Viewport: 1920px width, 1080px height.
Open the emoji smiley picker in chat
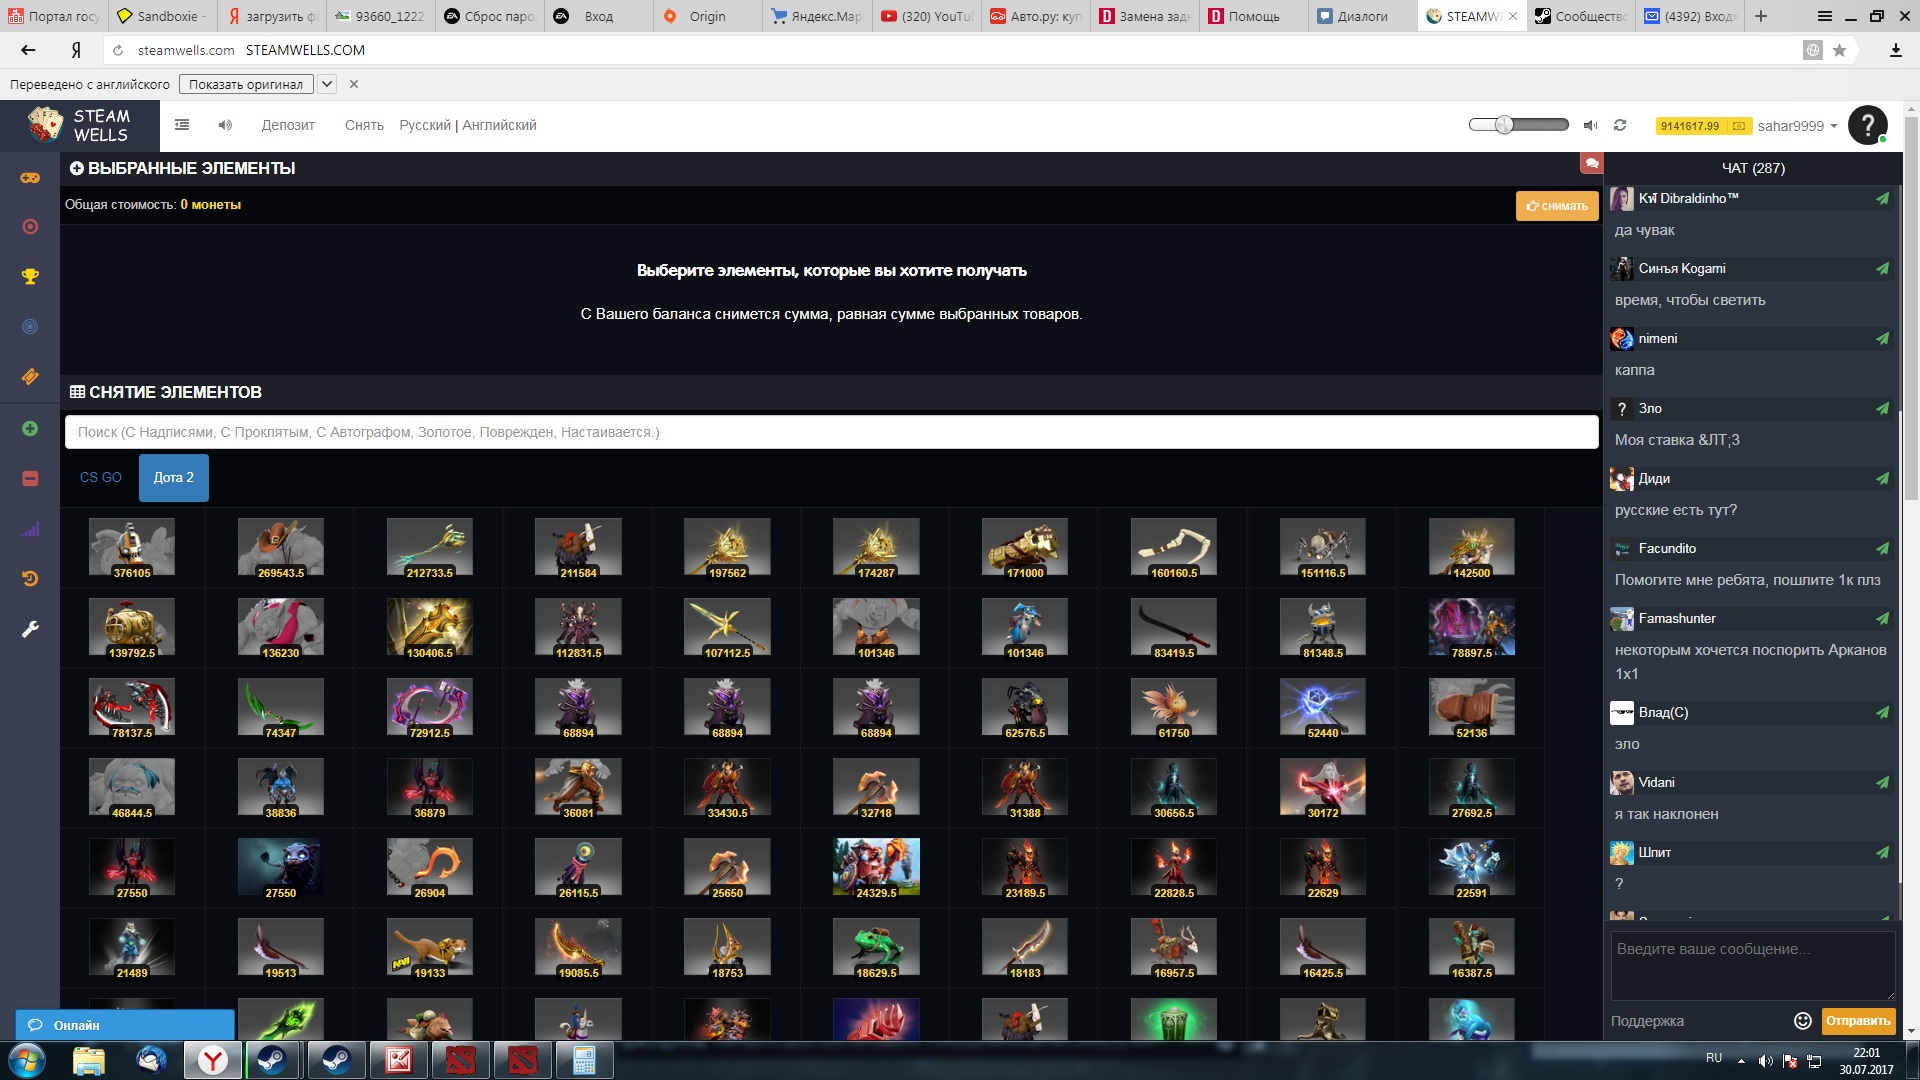(x=1803, y=1021)
